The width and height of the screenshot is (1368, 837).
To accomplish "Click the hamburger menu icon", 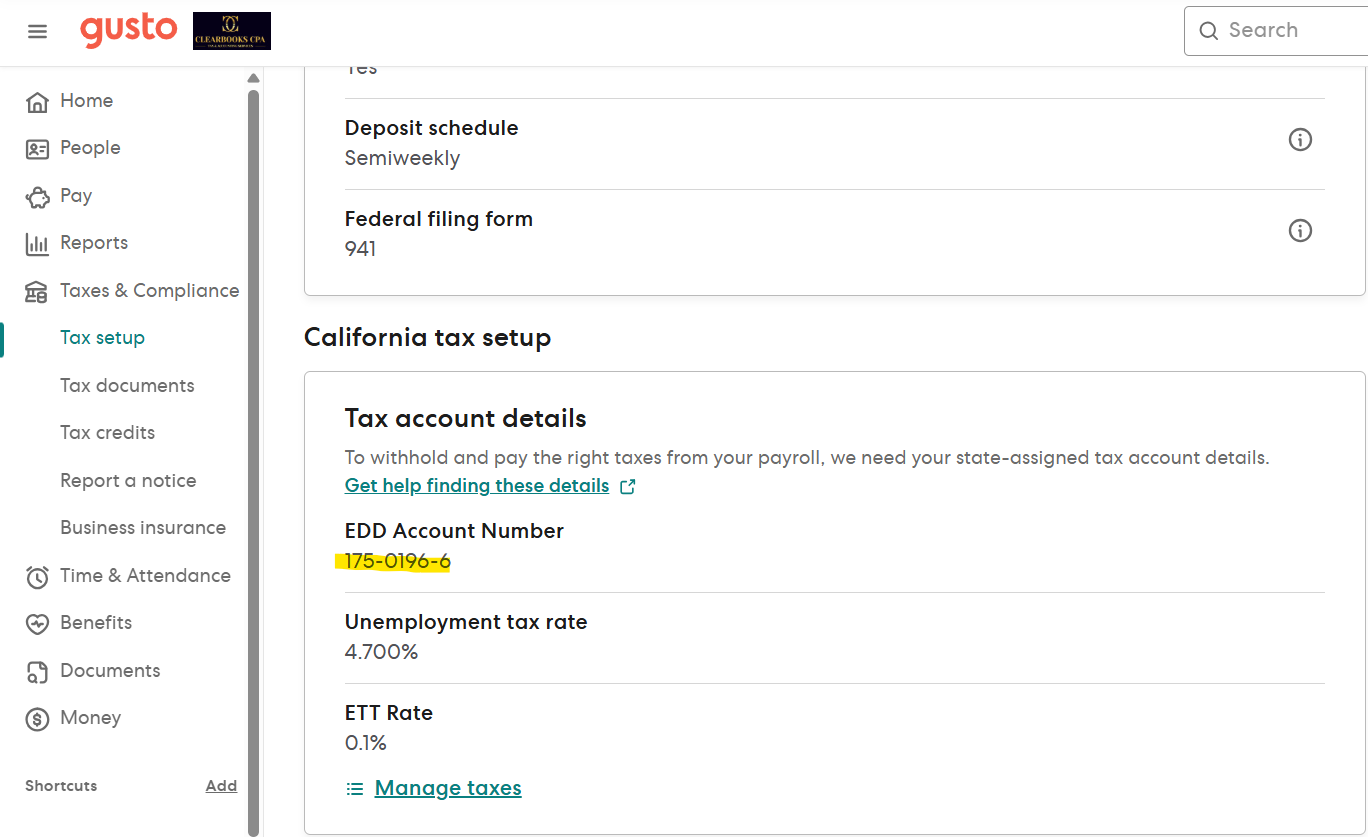I will (37, 31).
